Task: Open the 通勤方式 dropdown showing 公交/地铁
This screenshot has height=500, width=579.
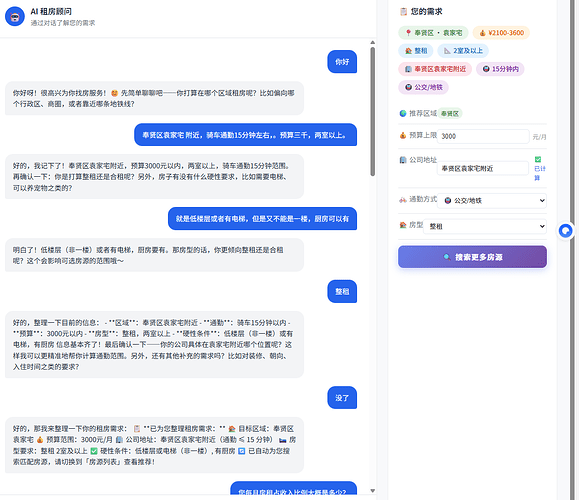Action: (x=492, y=201)
